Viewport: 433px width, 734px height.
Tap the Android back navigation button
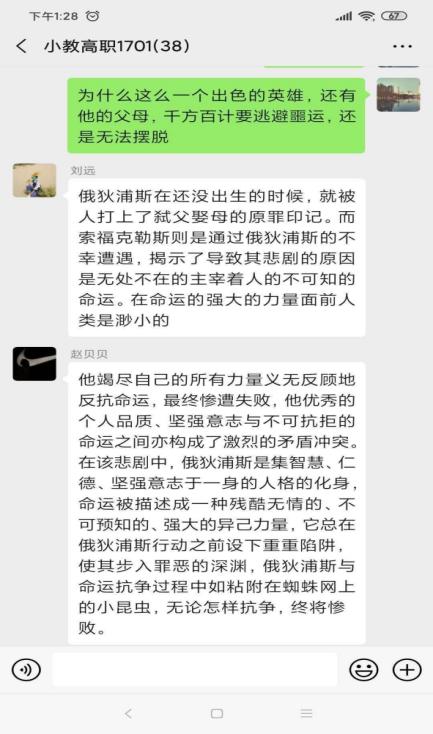coord(128,713)
